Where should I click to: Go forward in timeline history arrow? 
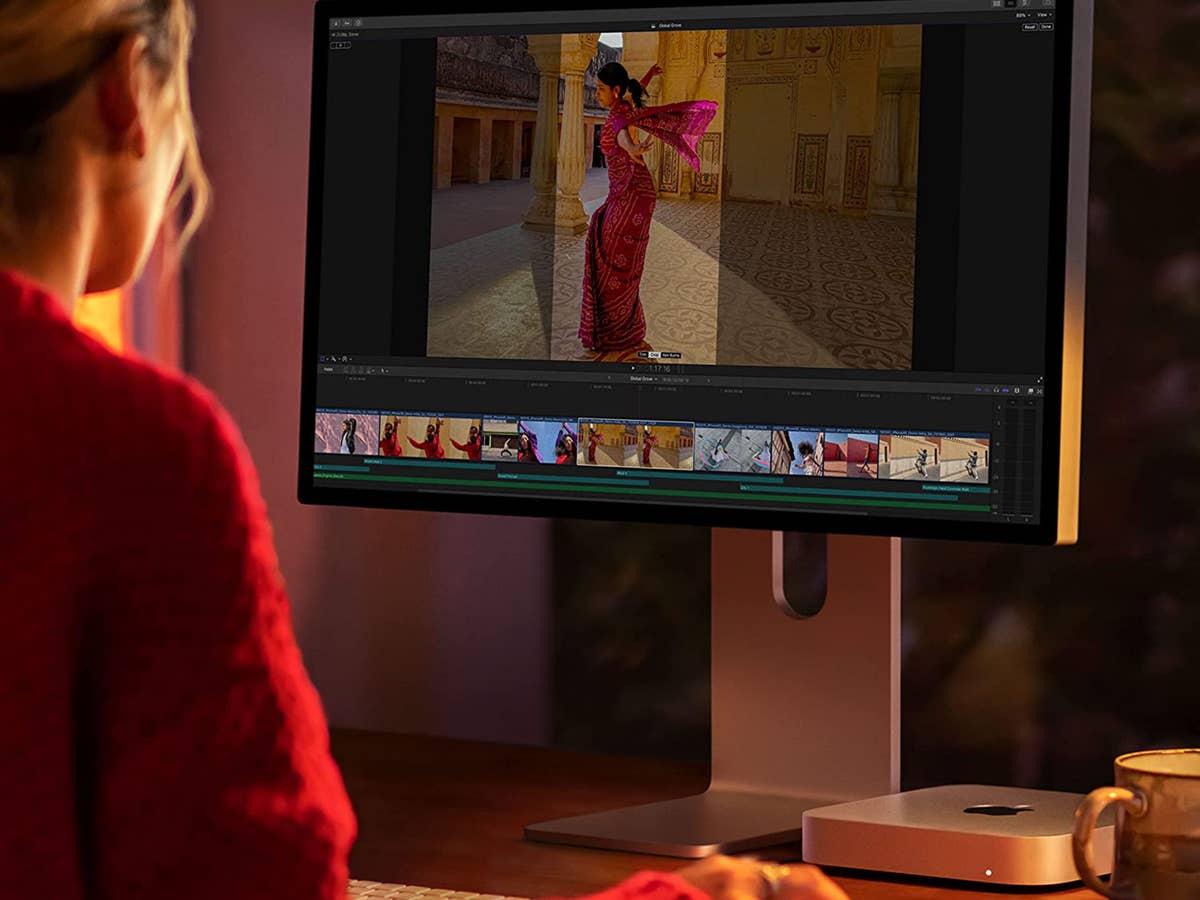pyautogui.click(x=708, y=379)
